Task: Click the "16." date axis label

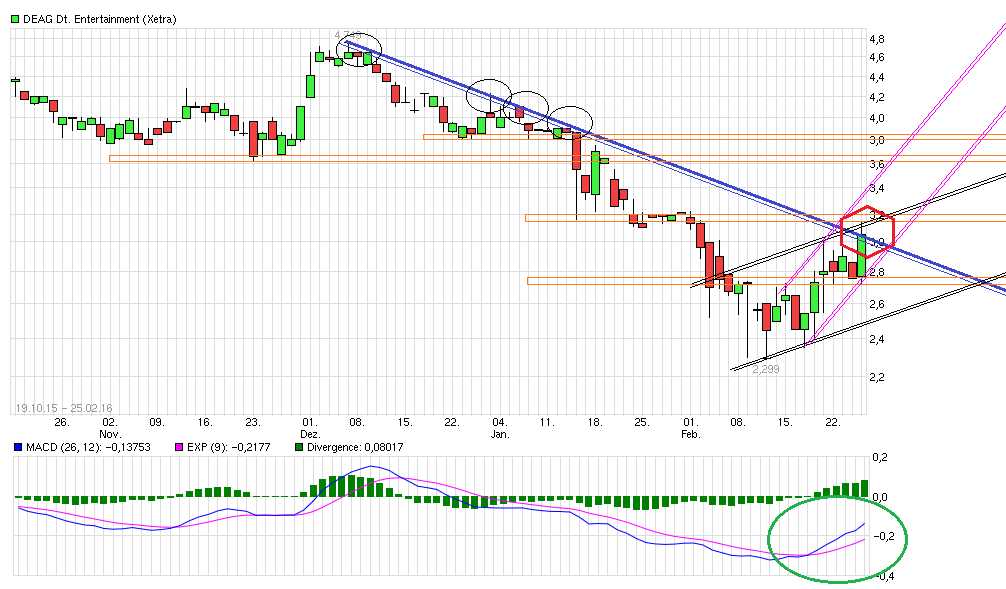Action: [205, 422]
